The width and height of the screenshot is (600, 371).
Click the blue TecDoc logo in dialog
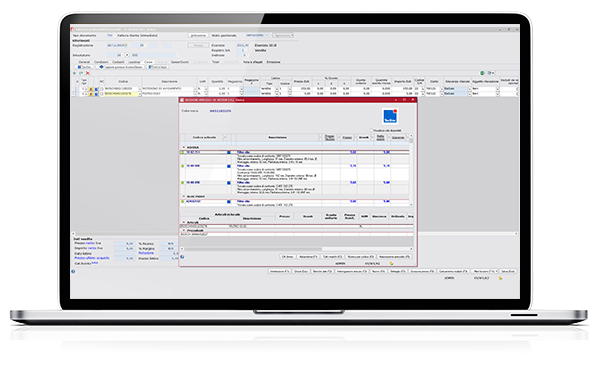coord(390,116)
